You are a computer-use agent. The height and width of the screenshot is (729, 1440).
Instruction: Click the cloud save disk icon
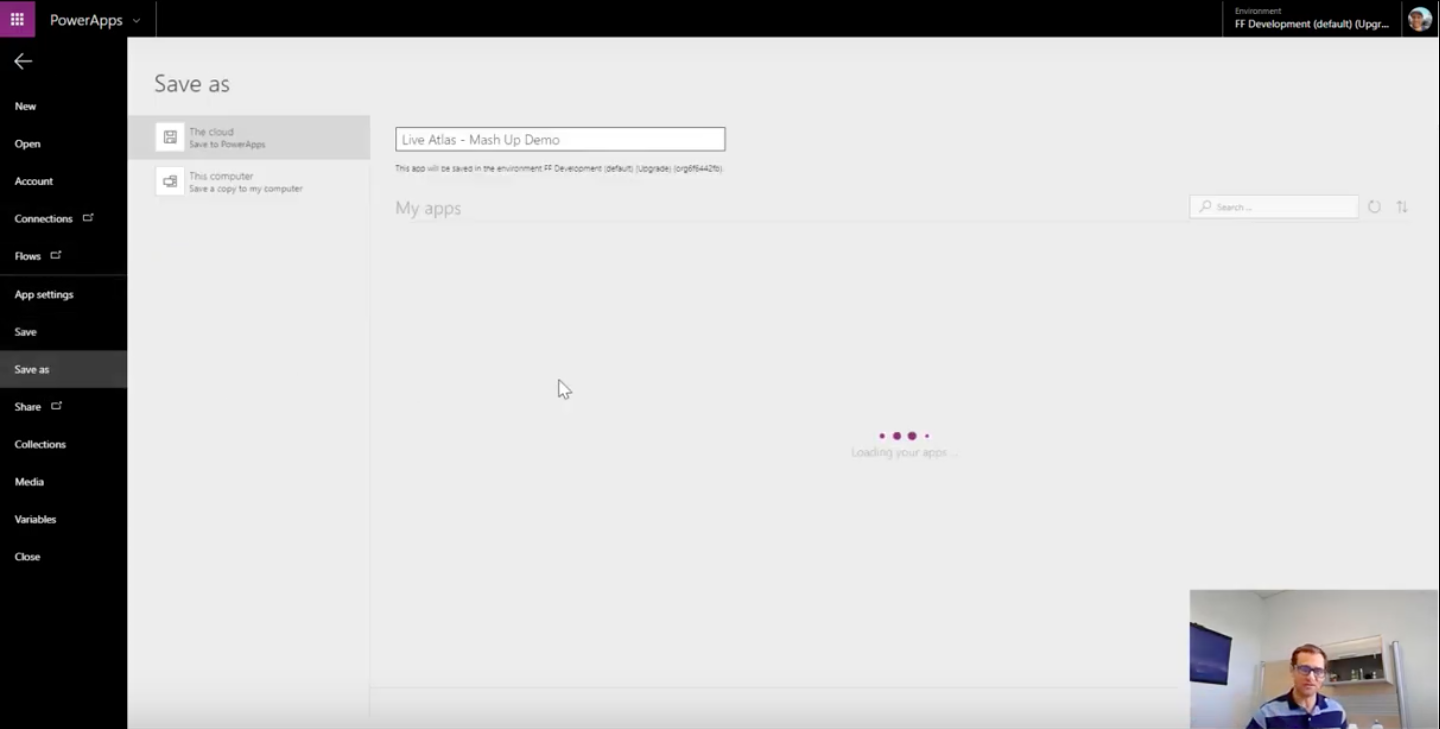click(170, 137)
